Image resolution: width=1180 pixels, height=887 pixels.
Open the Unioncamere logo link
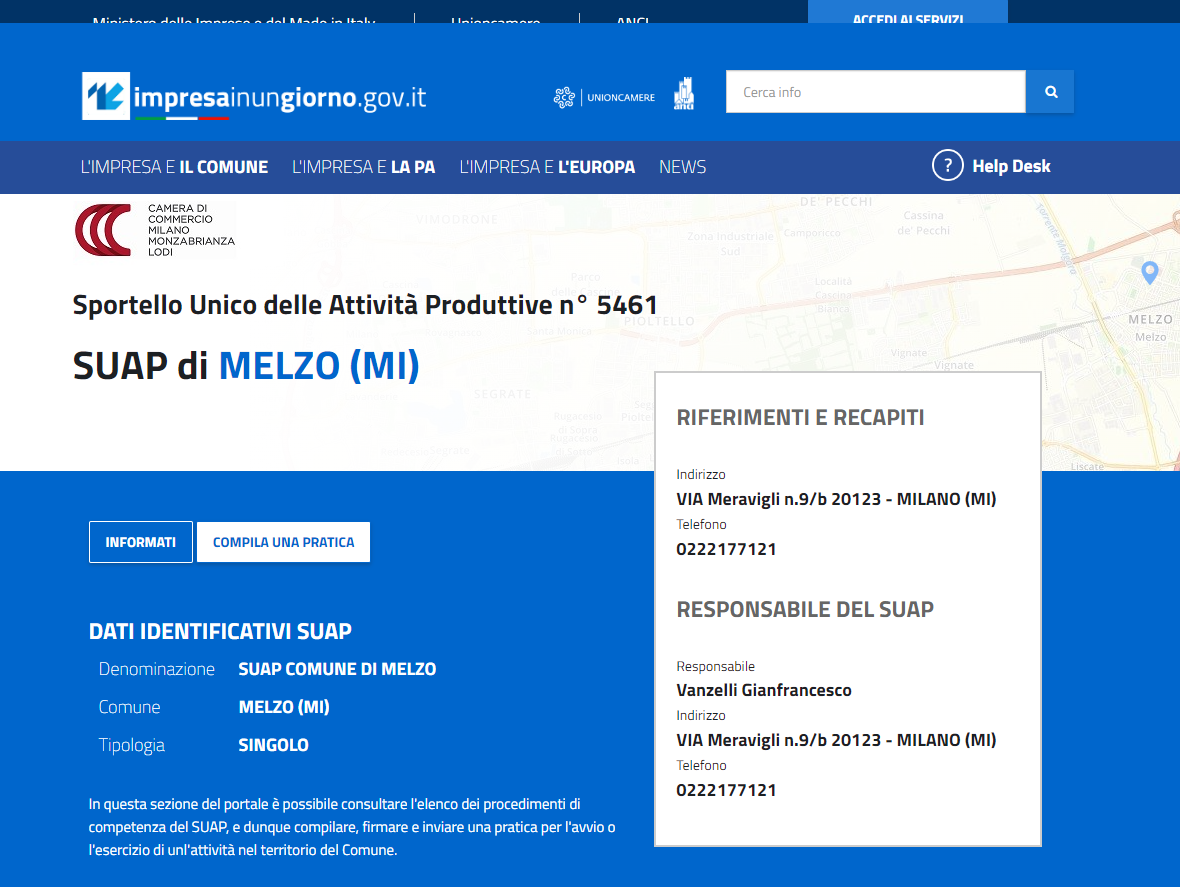click(x=604, y=97)
